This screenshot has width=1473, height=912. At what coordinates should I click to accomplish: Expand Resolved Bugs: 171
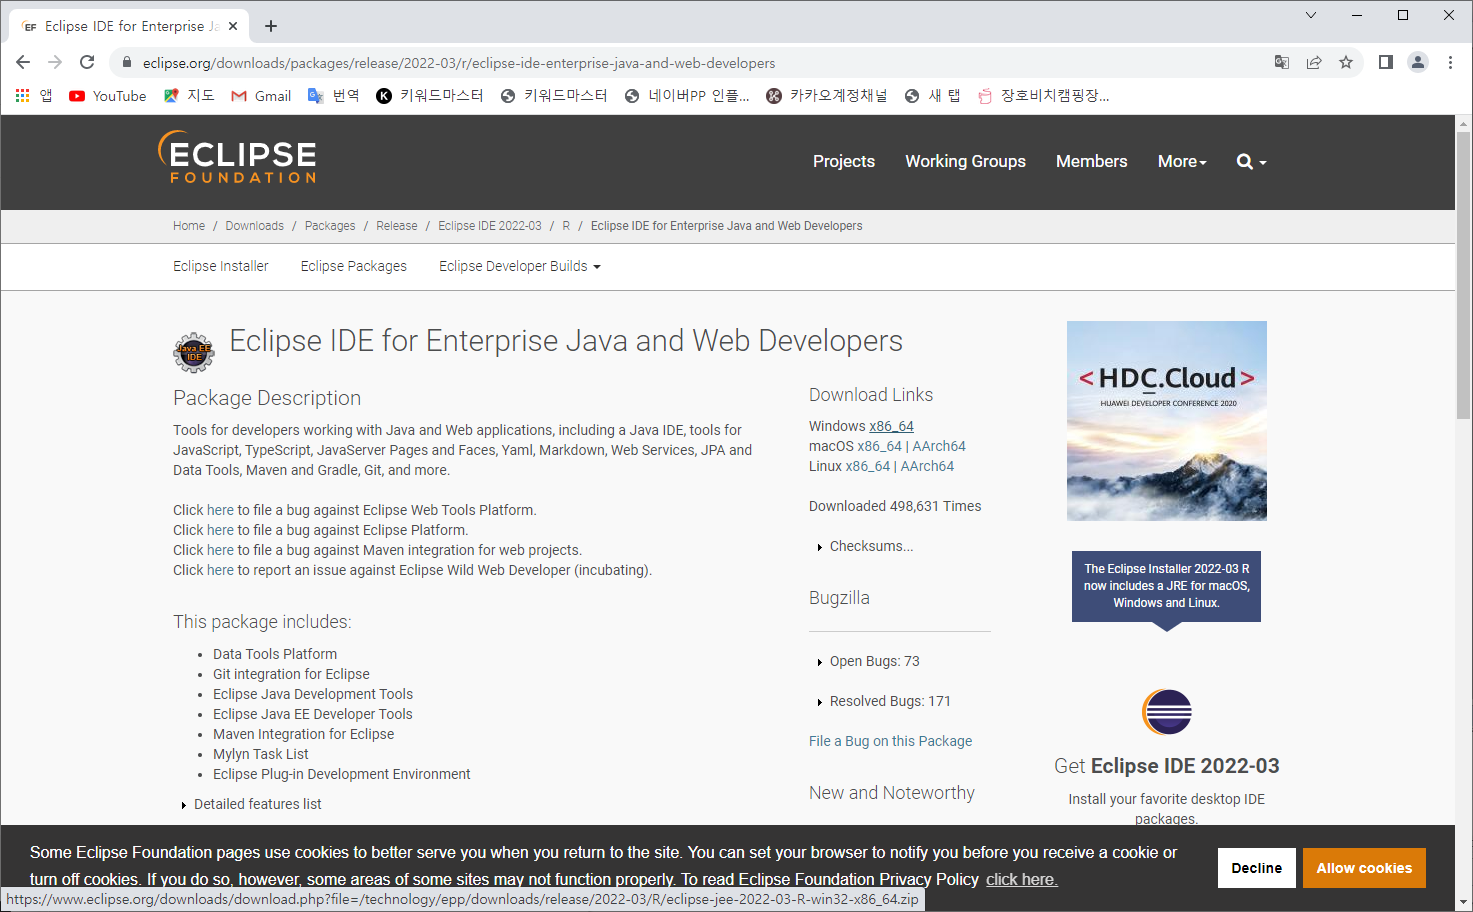point(884,701)
